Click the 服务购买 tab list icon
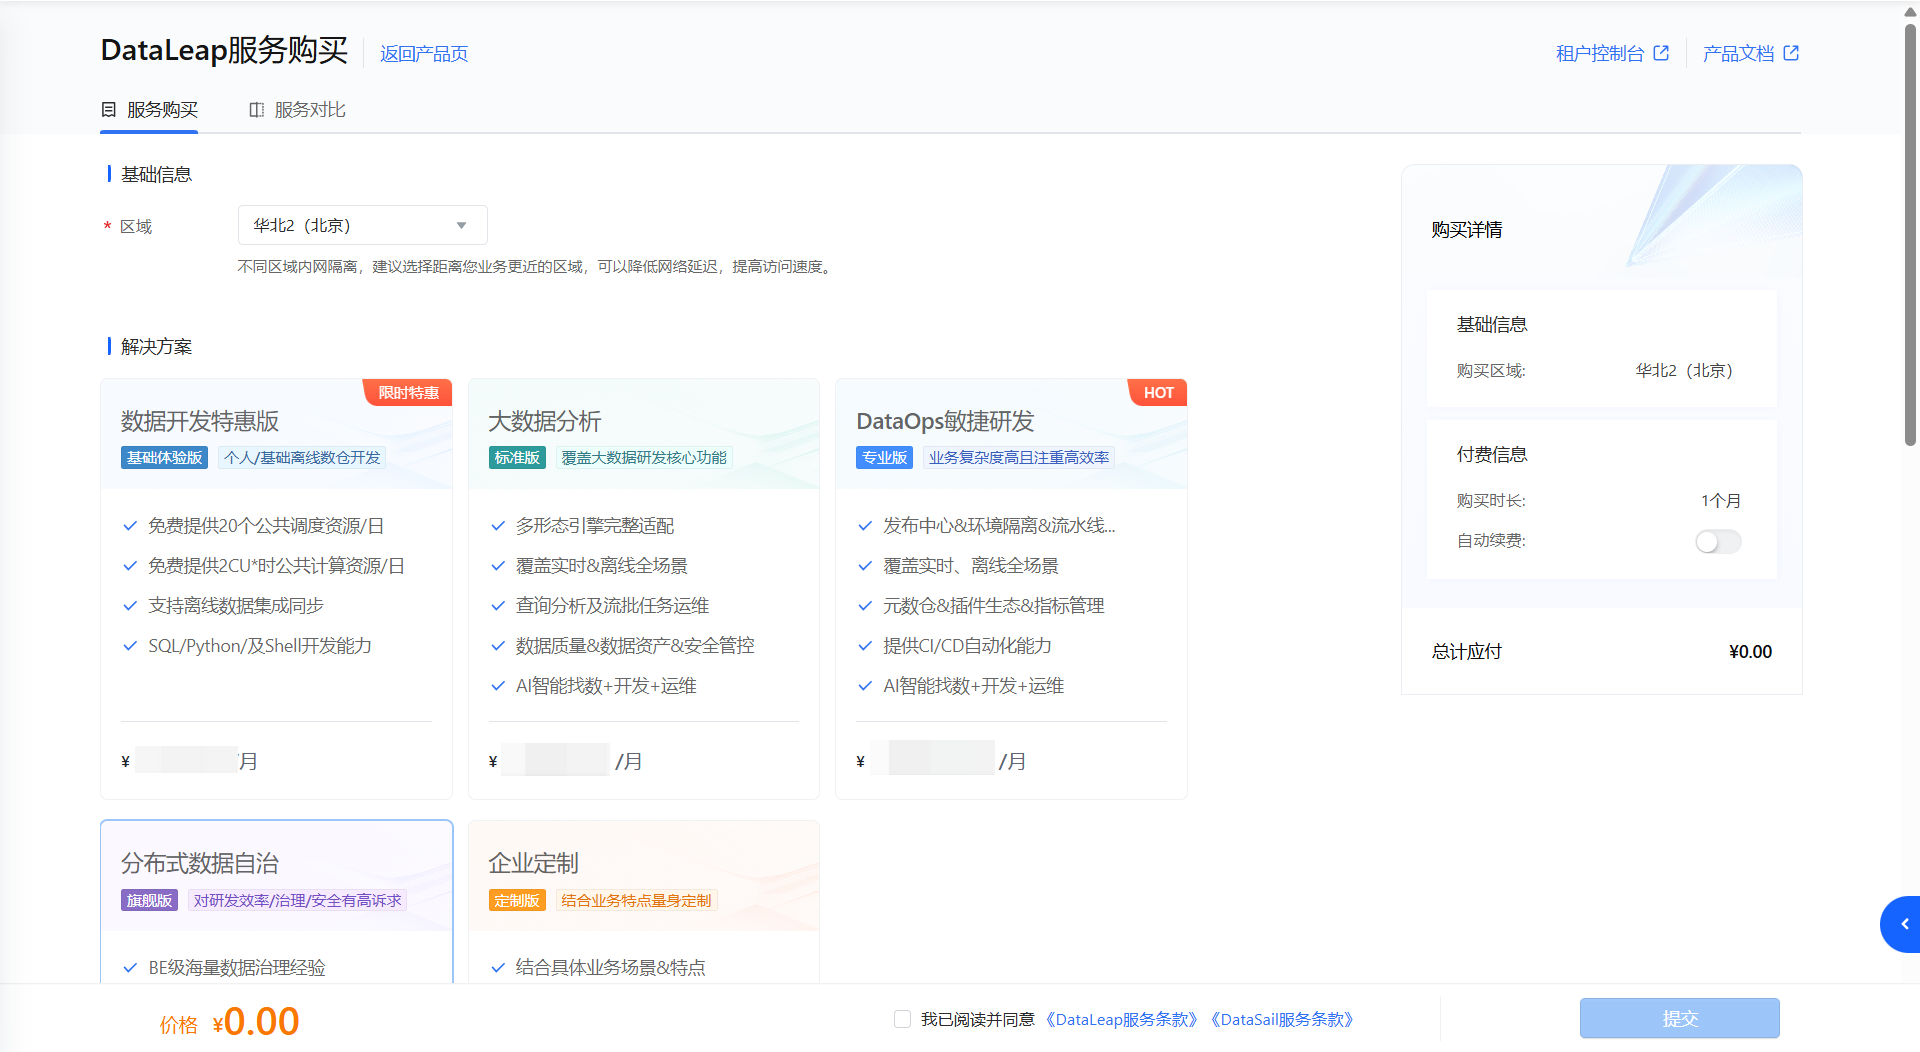Image resolution: width=1920 pixels, height=1052 pixels. (109, 110)
